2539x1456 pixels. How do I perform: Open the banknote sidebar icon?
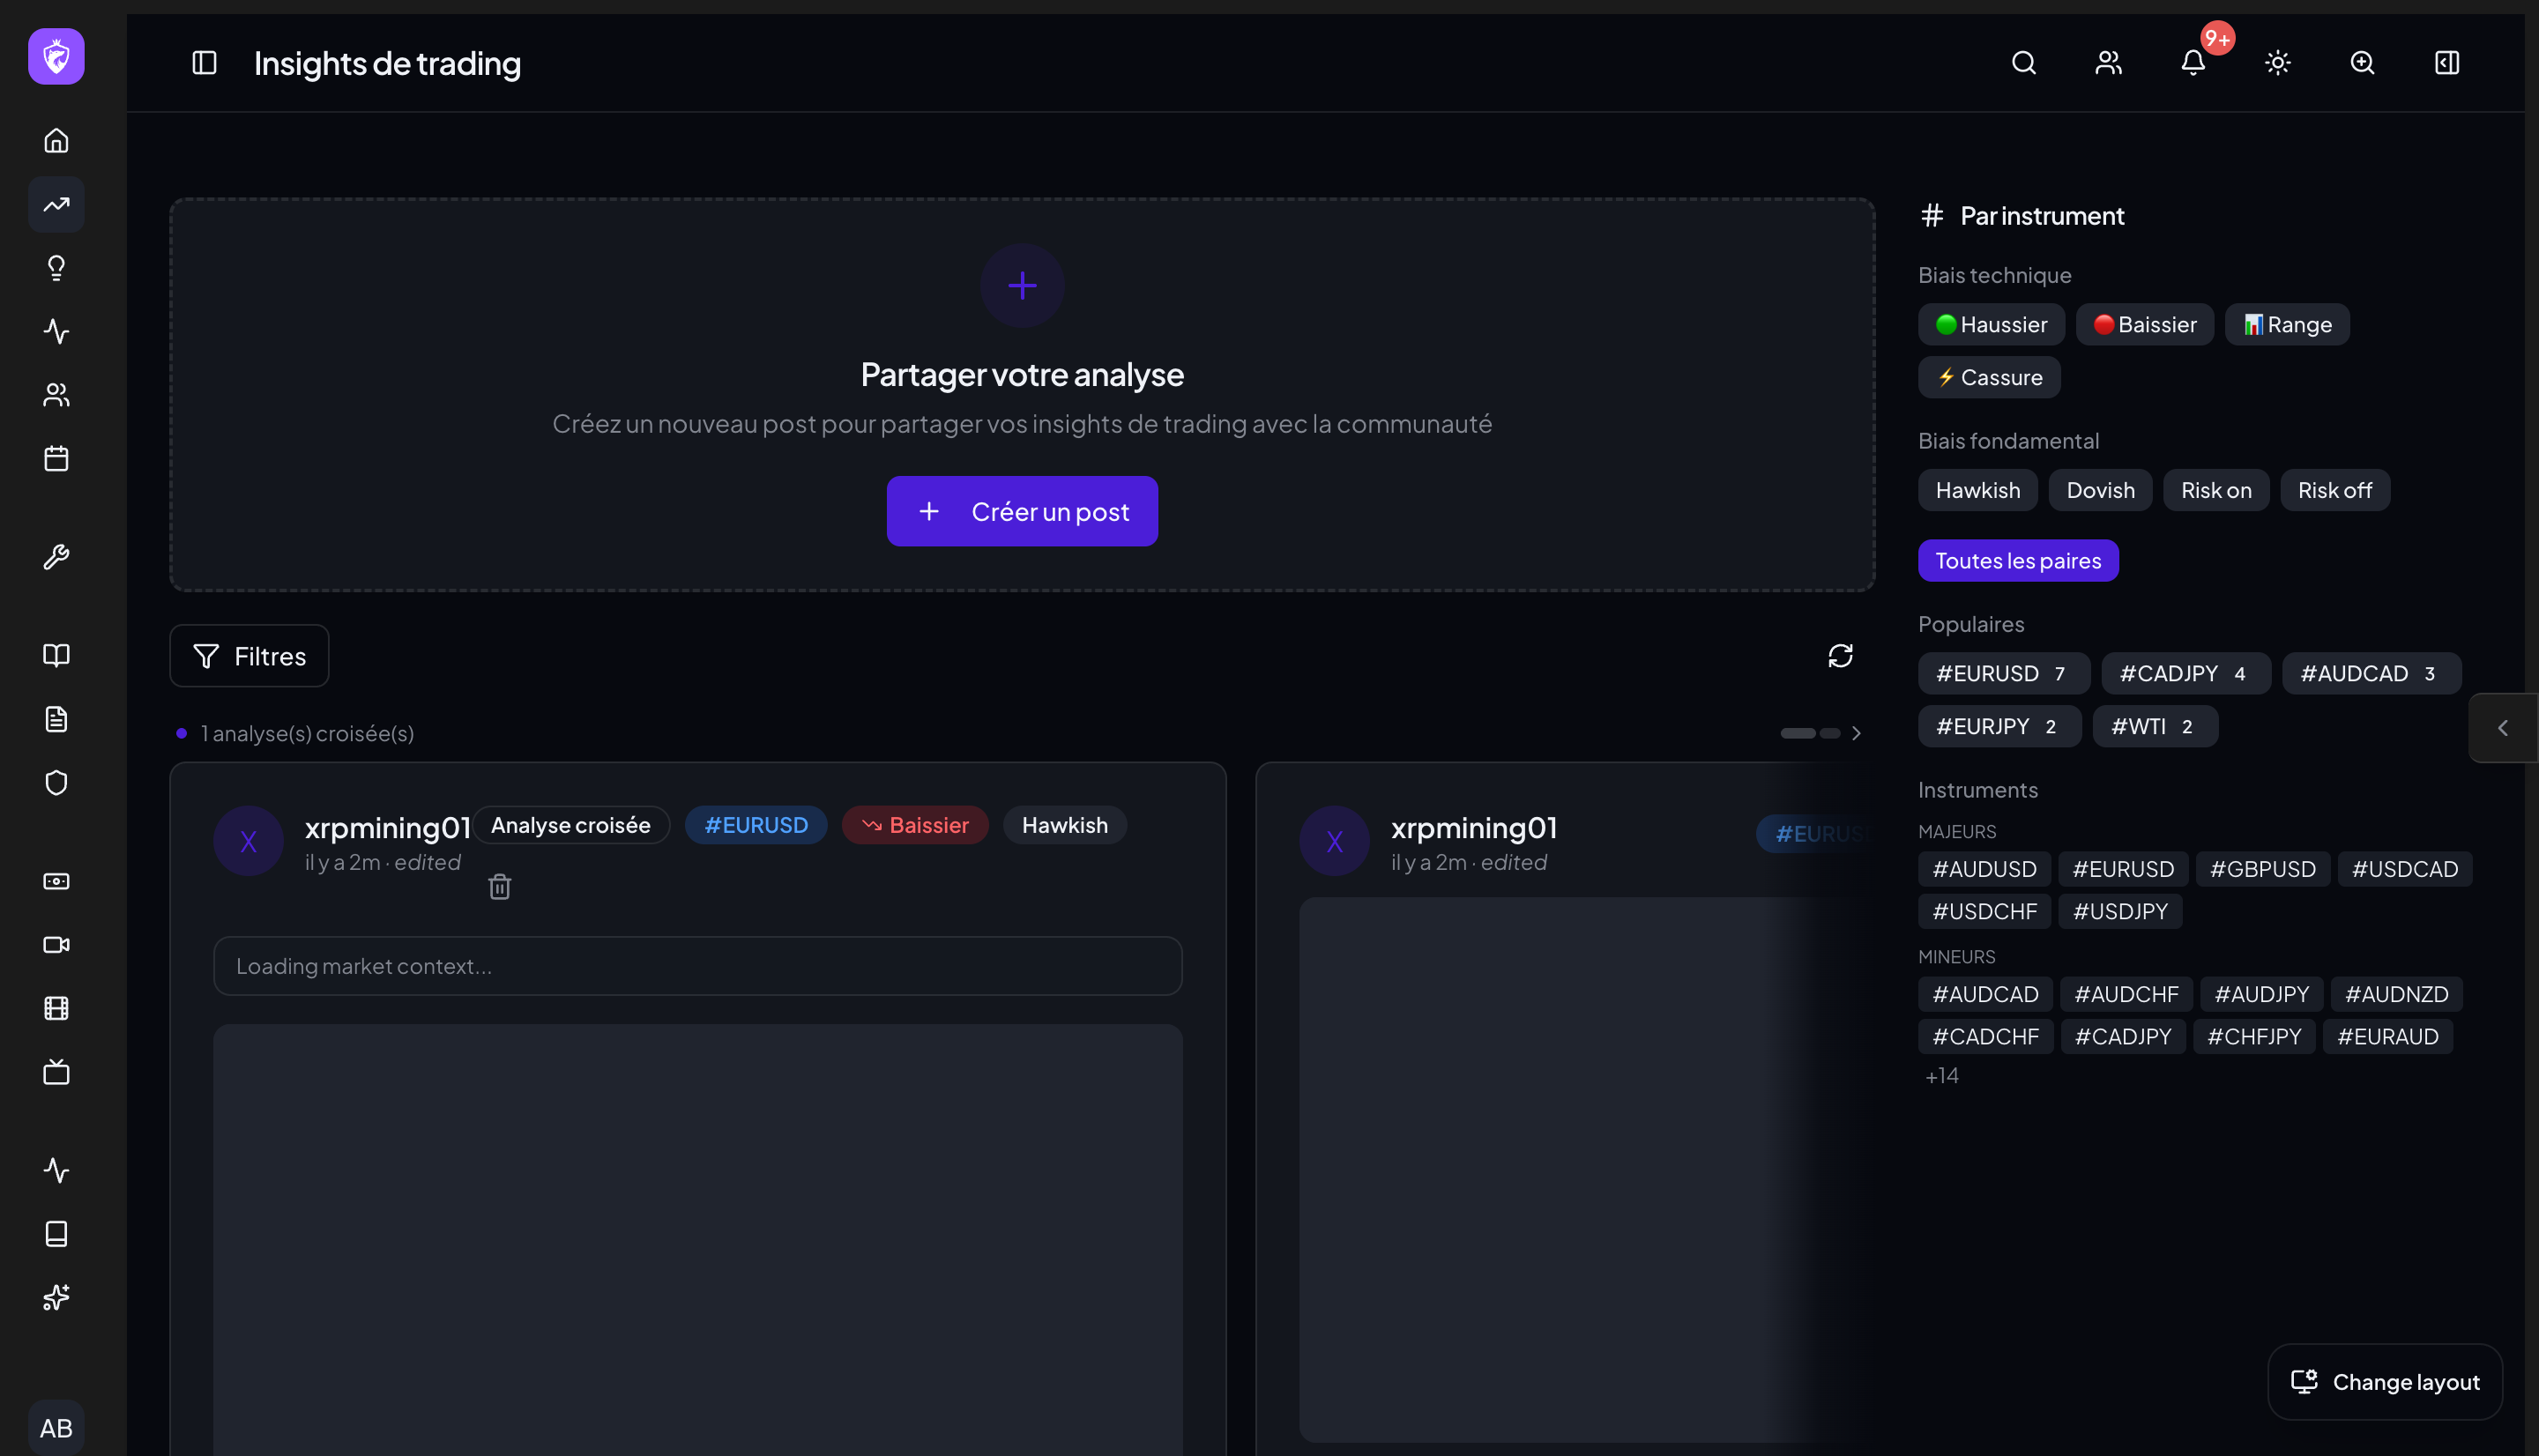[56, 881]
